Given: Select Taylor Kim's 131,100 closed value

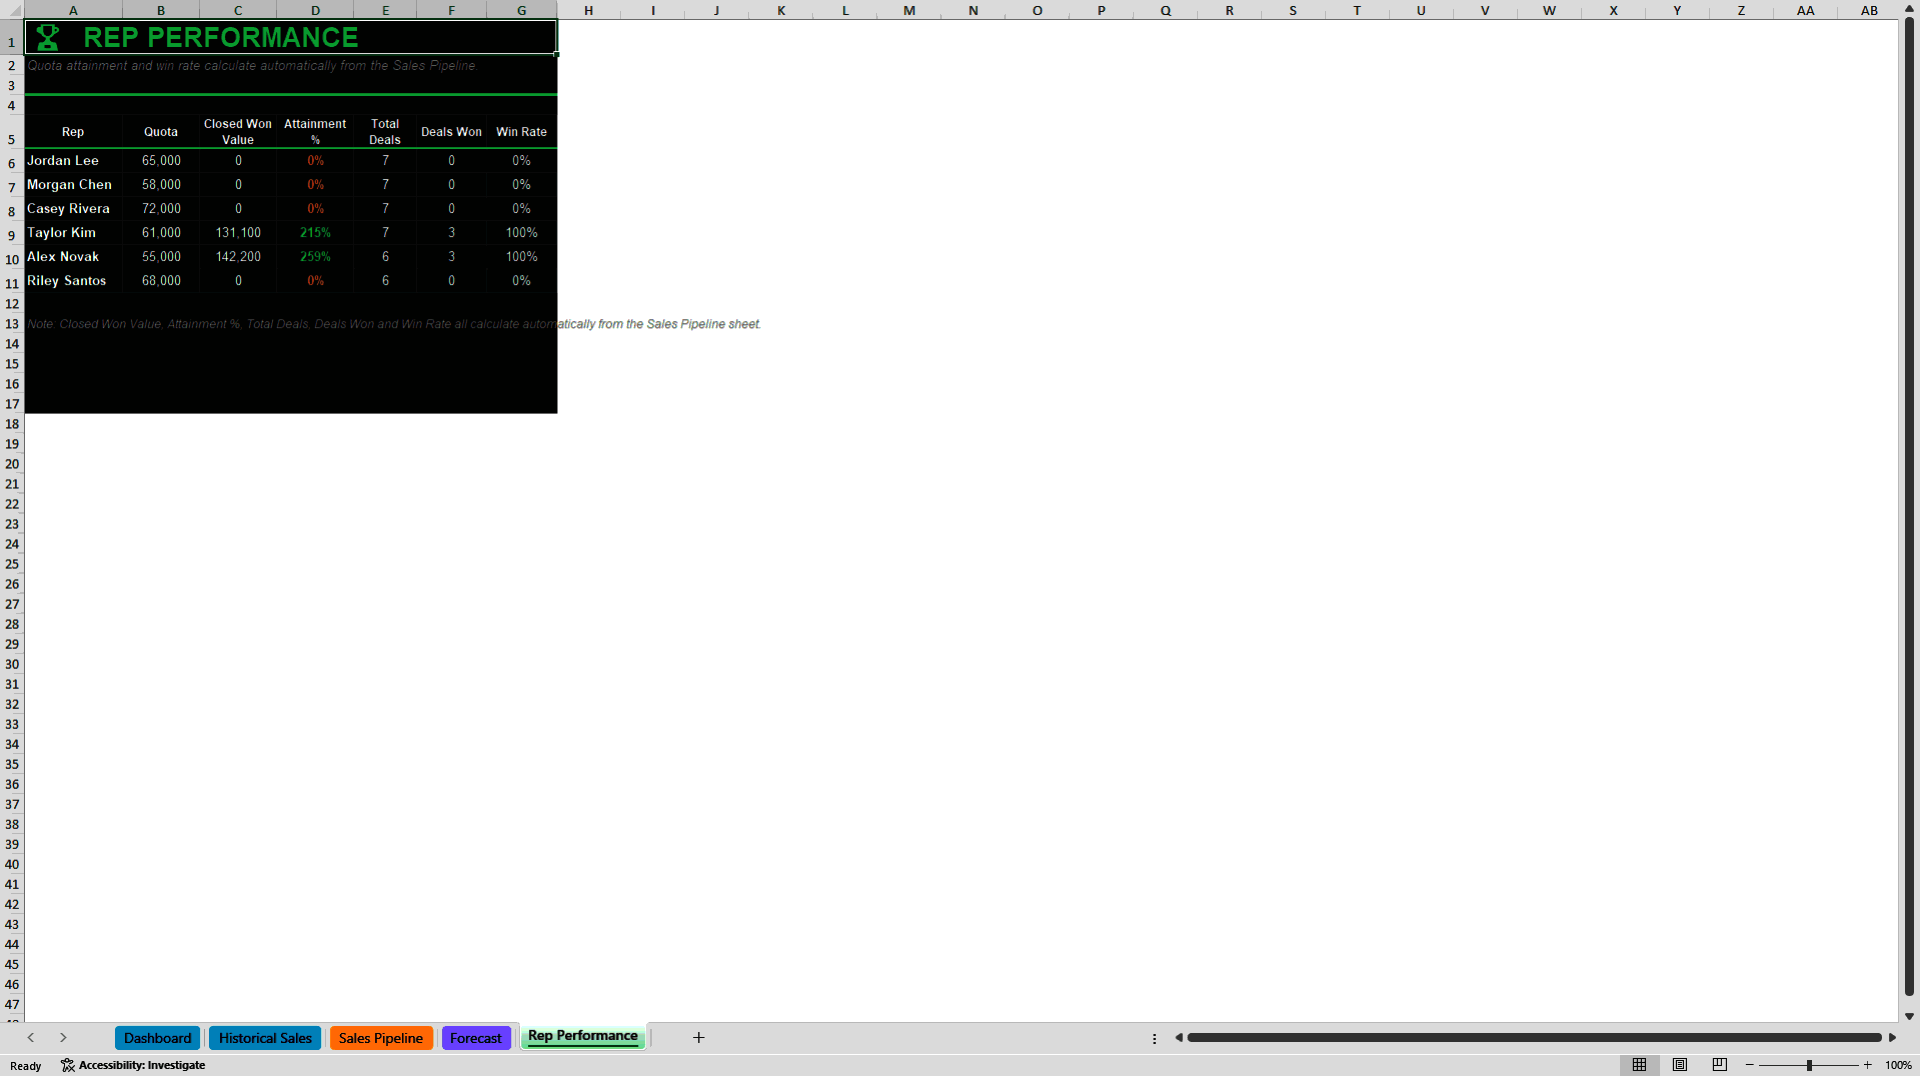Looking at the screenshot, I should 238,232.
